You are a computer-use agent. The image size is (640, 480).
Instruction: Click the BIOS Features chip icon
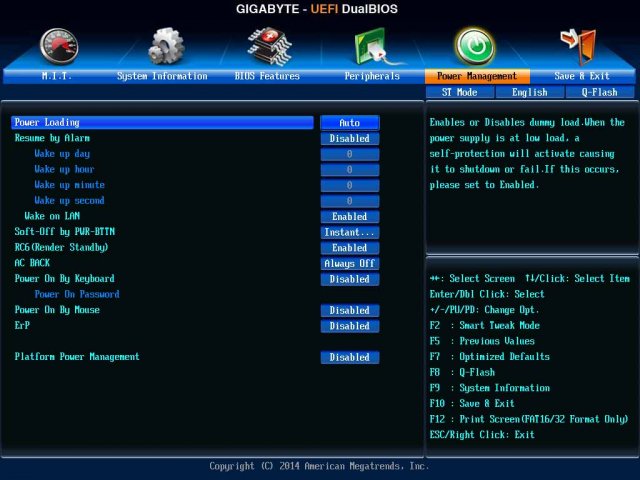click(270, 46)
